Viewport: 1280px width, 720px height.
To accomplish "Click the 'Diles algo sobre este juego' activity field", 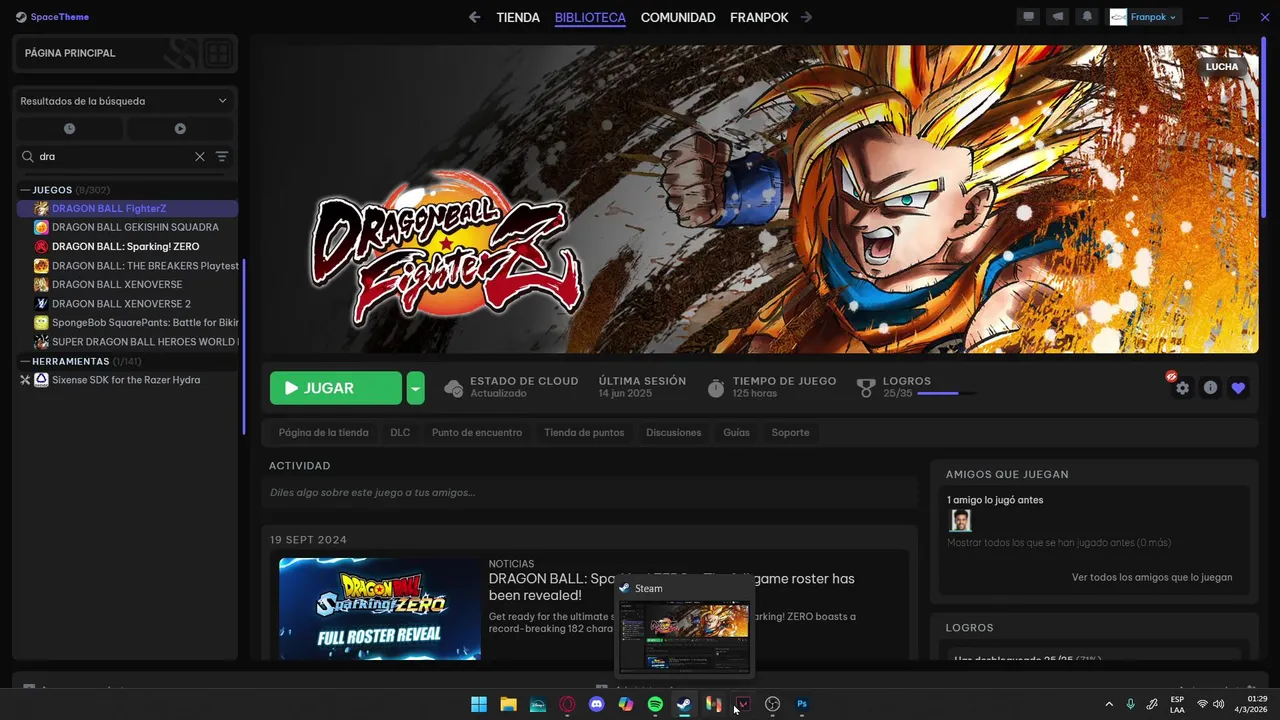I will (590, 492).
